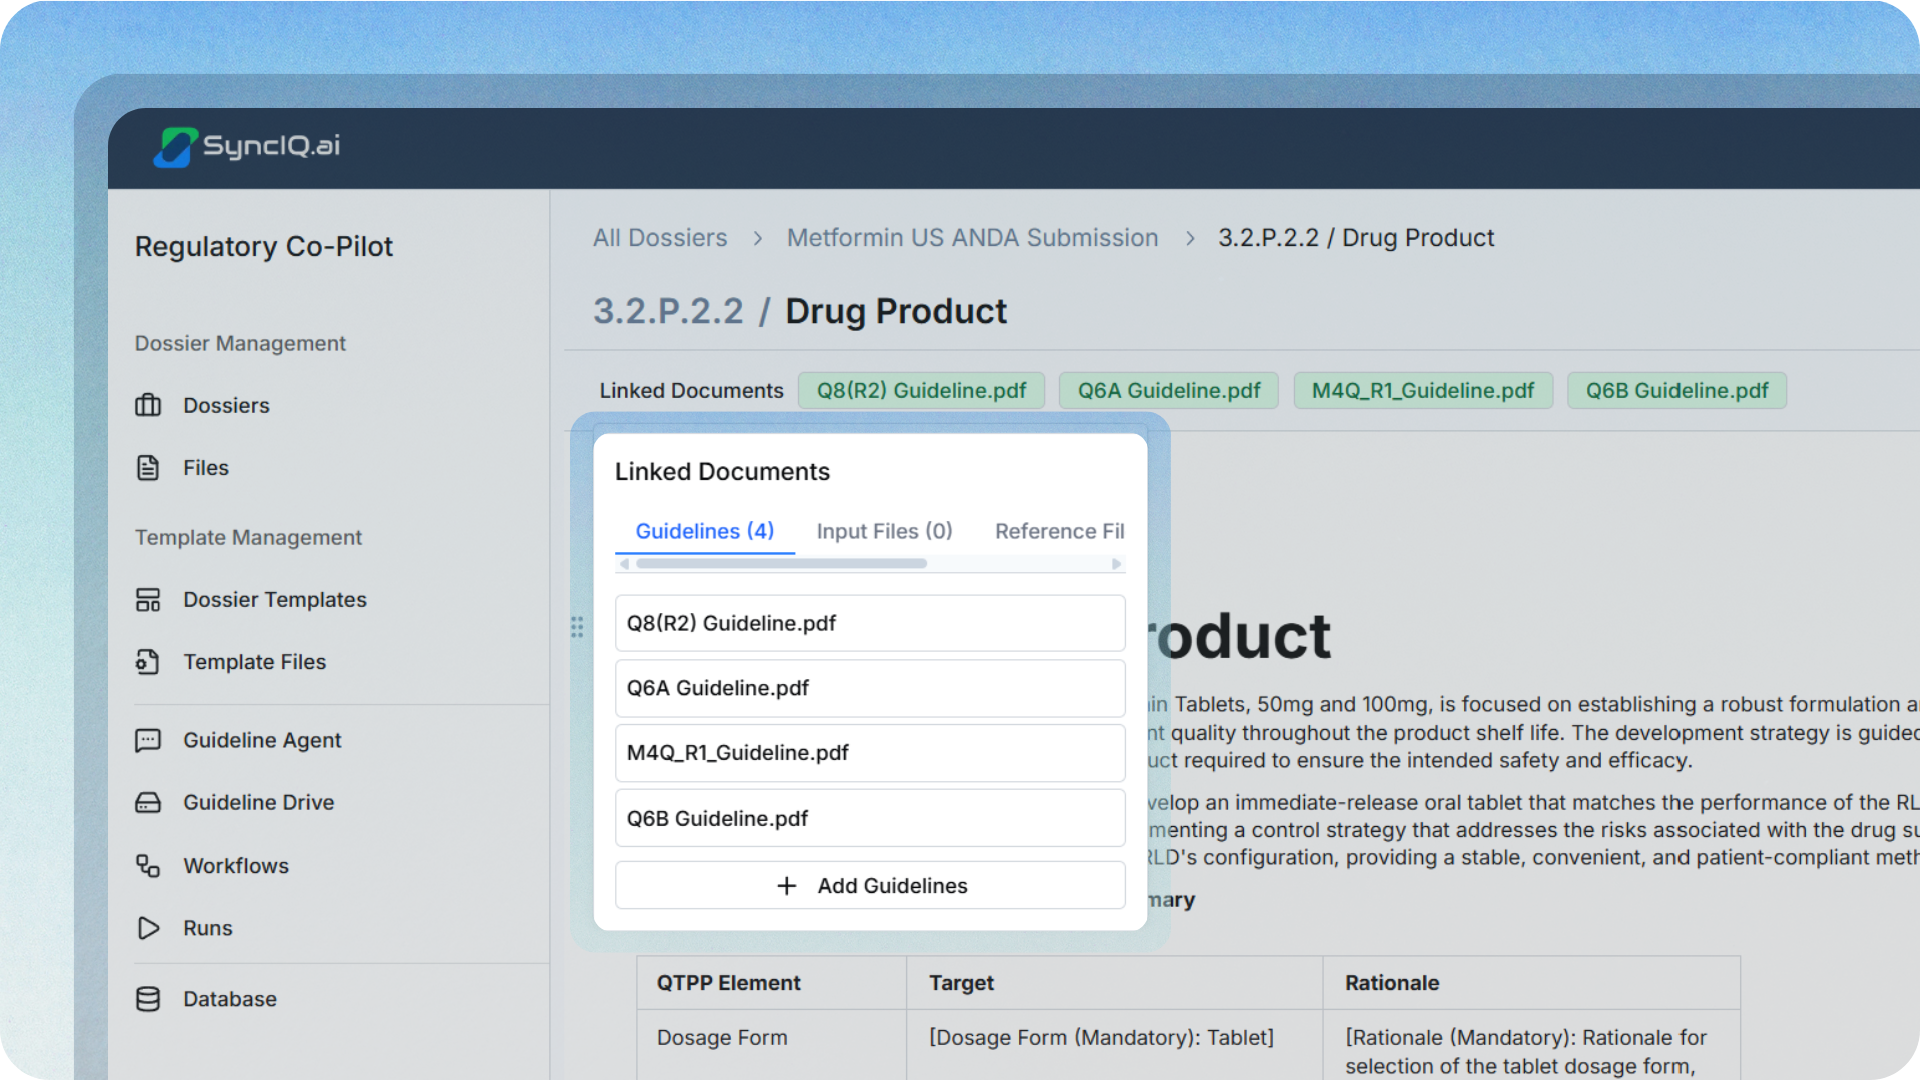This screenshot has width=1920, height=1080.
Task: Select the Guideline Agent chat icon
Action: pos(148,740)
